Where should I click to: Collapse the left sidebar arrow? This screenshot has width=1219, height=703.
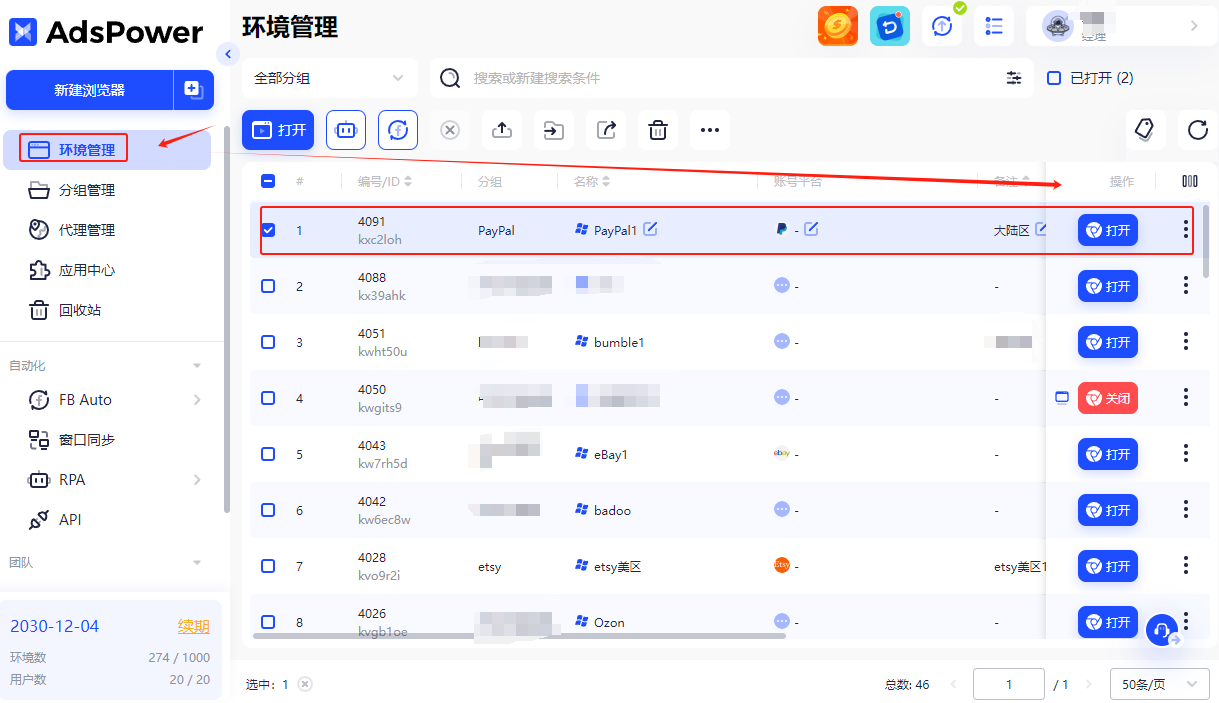coord(228,54)
